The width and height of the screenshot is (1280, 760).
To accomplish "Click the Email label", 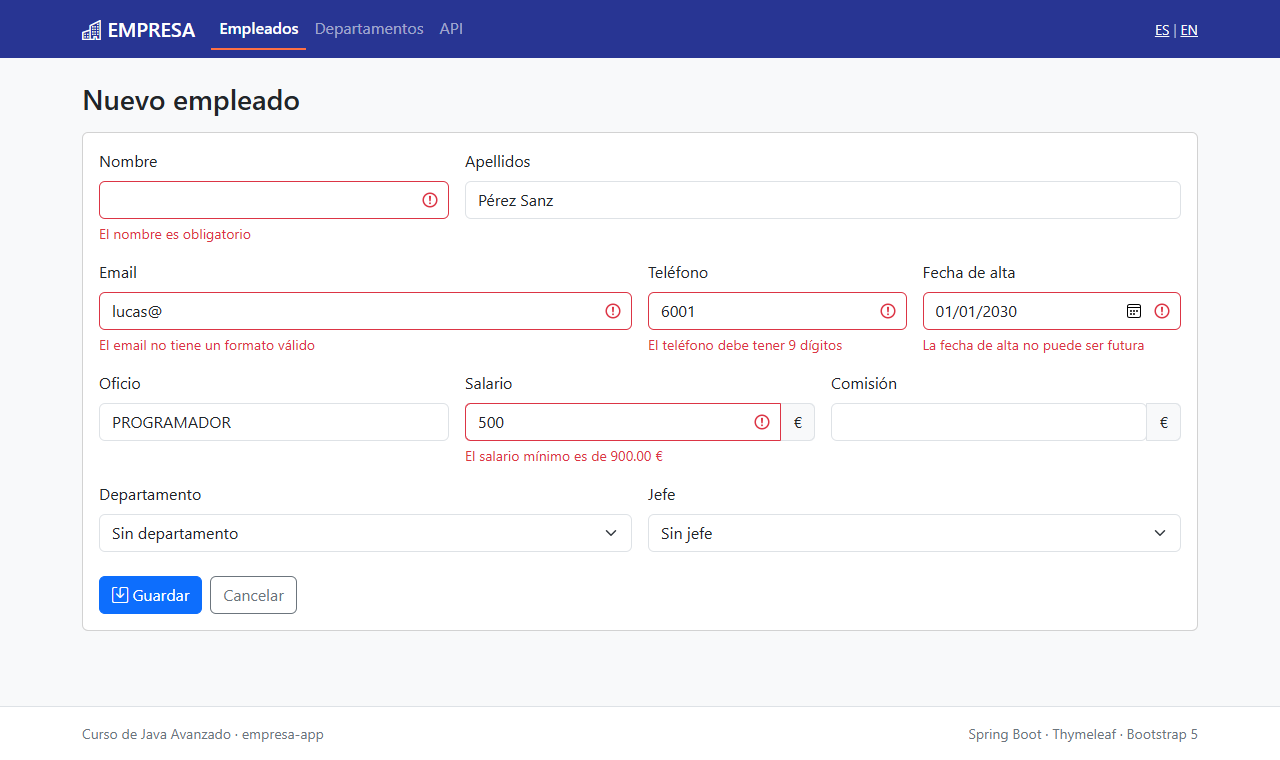I will [118, 272].
